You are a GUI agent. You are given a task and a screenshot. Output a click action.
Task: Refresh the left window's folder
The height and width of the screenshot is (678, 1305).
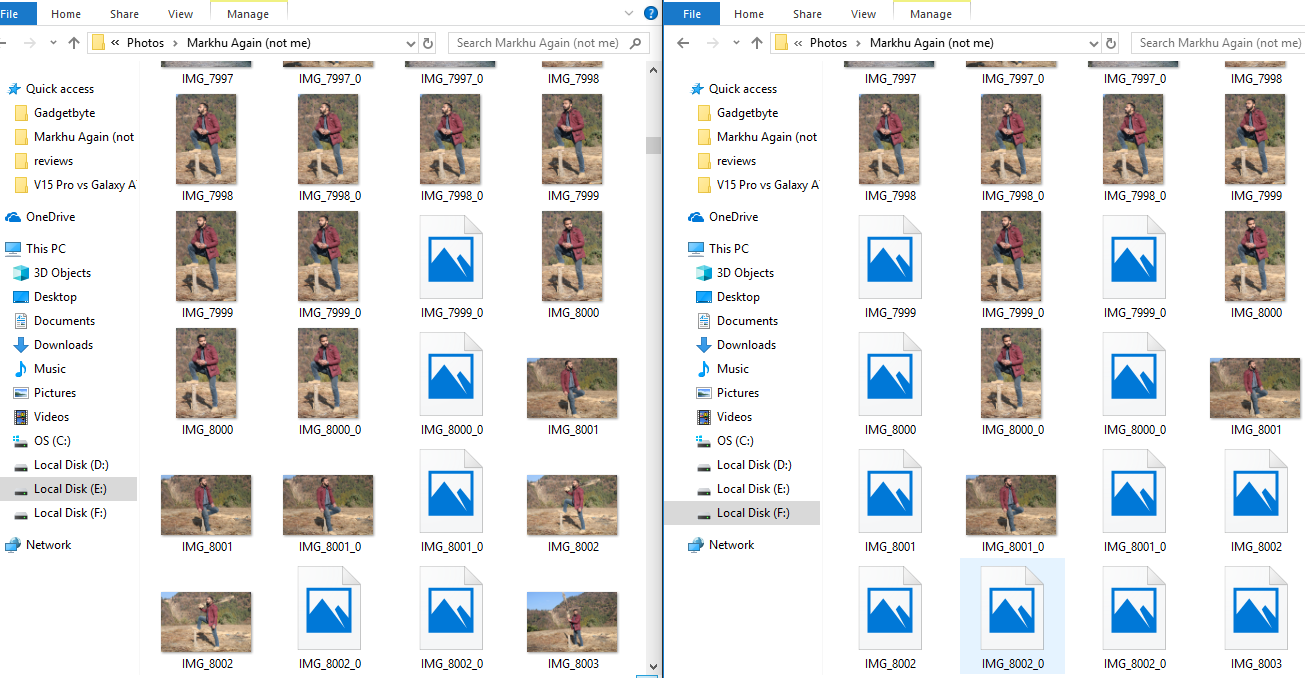[429, 43]
